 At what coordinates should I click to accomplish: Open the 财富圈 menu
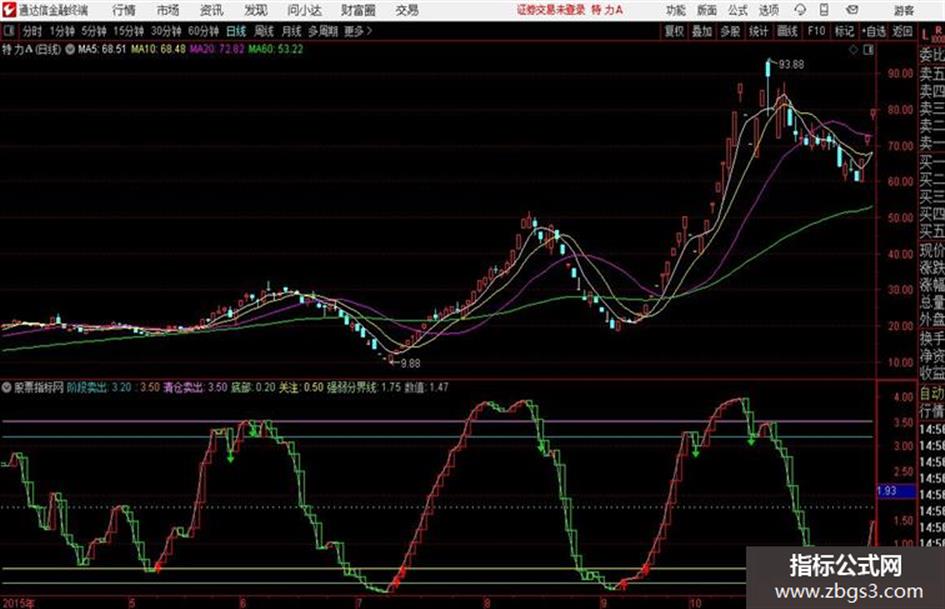coord(358,10)
